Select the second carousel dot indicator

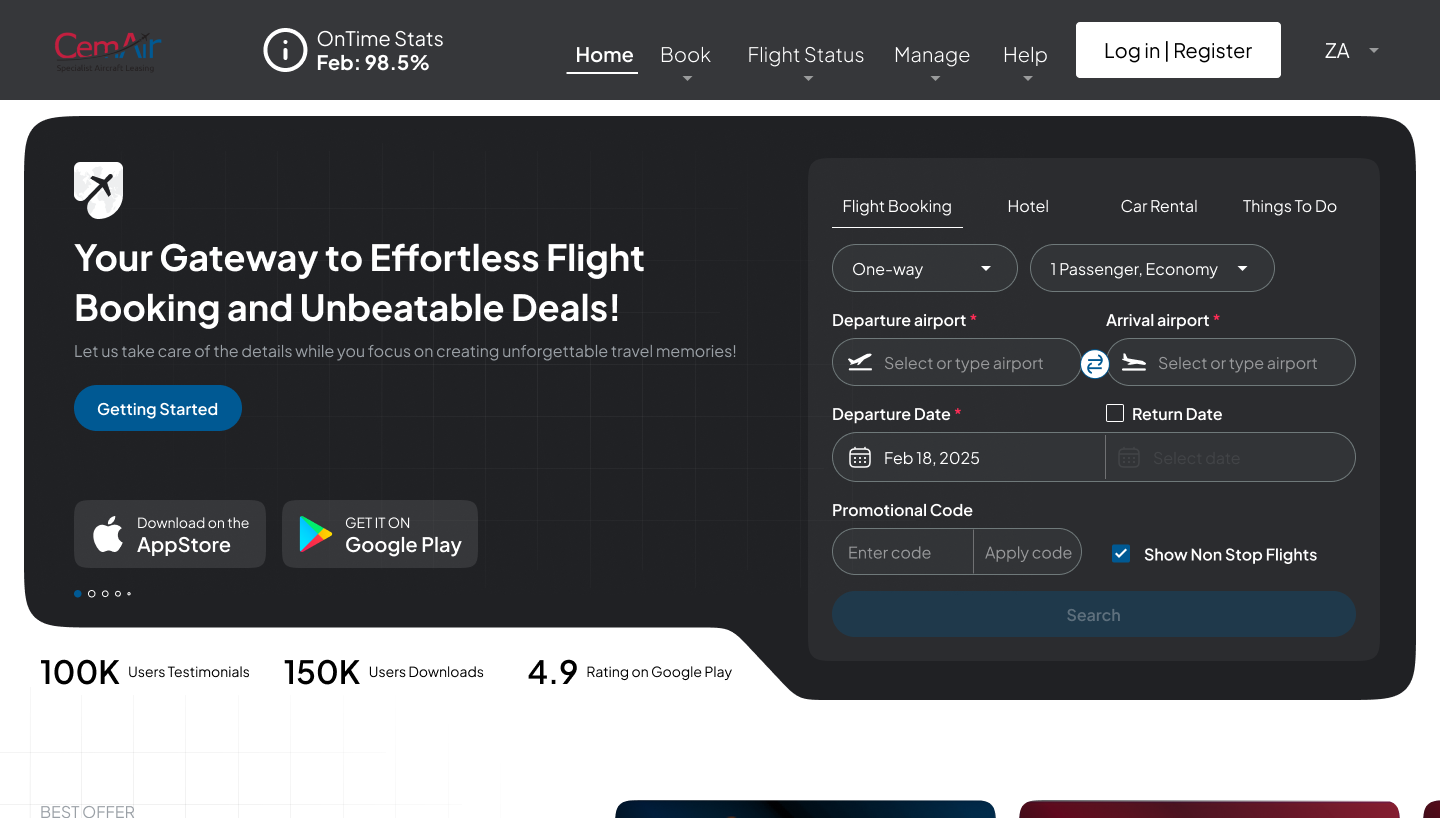(91, 594)
